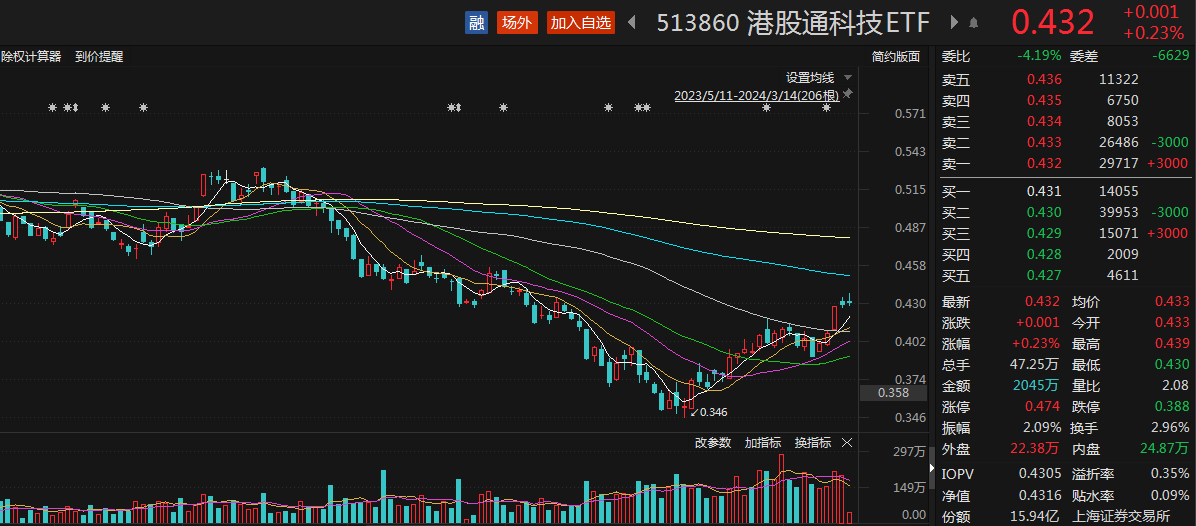Close the volume indicator panel
This screenshot has height=526, width=1196.
pyautogui.click(x=847, y=443)
